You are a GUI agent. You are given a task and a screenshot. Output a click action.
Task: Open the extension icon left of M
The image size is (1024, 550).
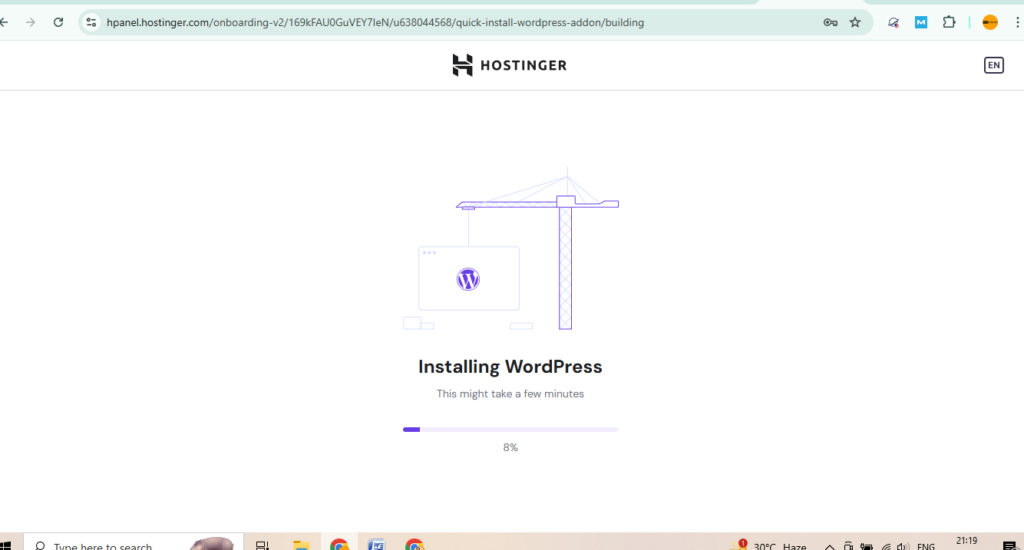click(x=893, y=22)
